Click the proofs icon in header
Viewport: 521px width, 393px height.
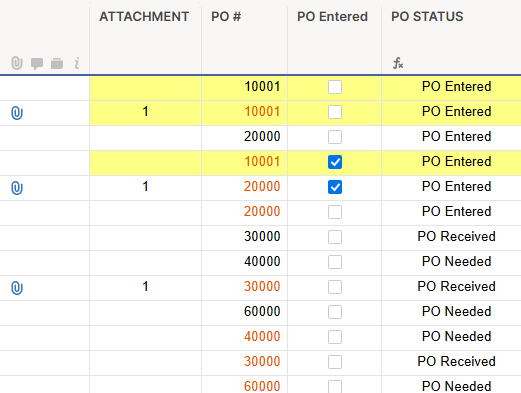[x=57, y=63]
